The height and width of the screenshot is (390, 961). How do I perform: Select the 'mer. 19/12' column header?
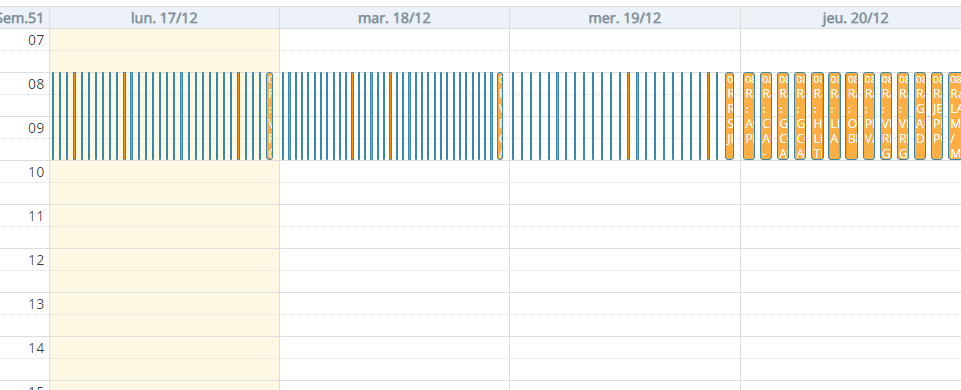[x=625, y=18]
